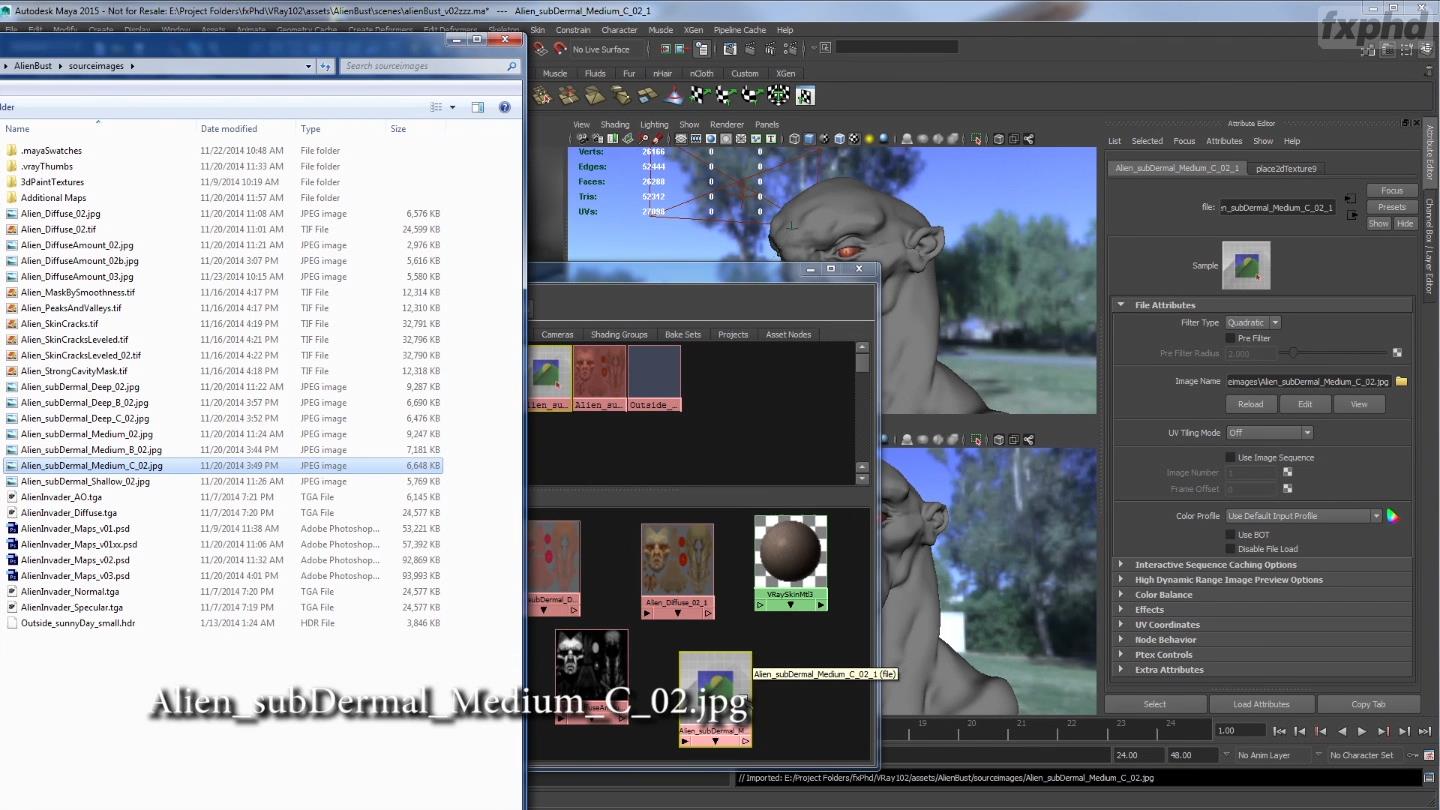
Task: Click the output connection arrow icon below input arrow
Action: tap(1350, 215)
